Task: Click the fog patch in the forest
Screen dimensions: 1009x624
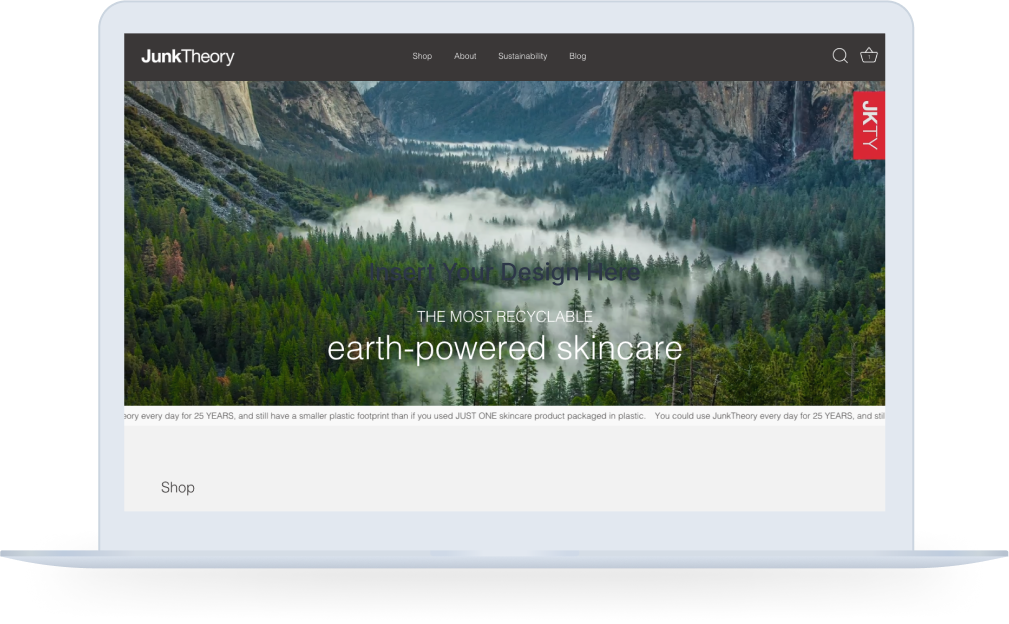Action: pos(450,215)
